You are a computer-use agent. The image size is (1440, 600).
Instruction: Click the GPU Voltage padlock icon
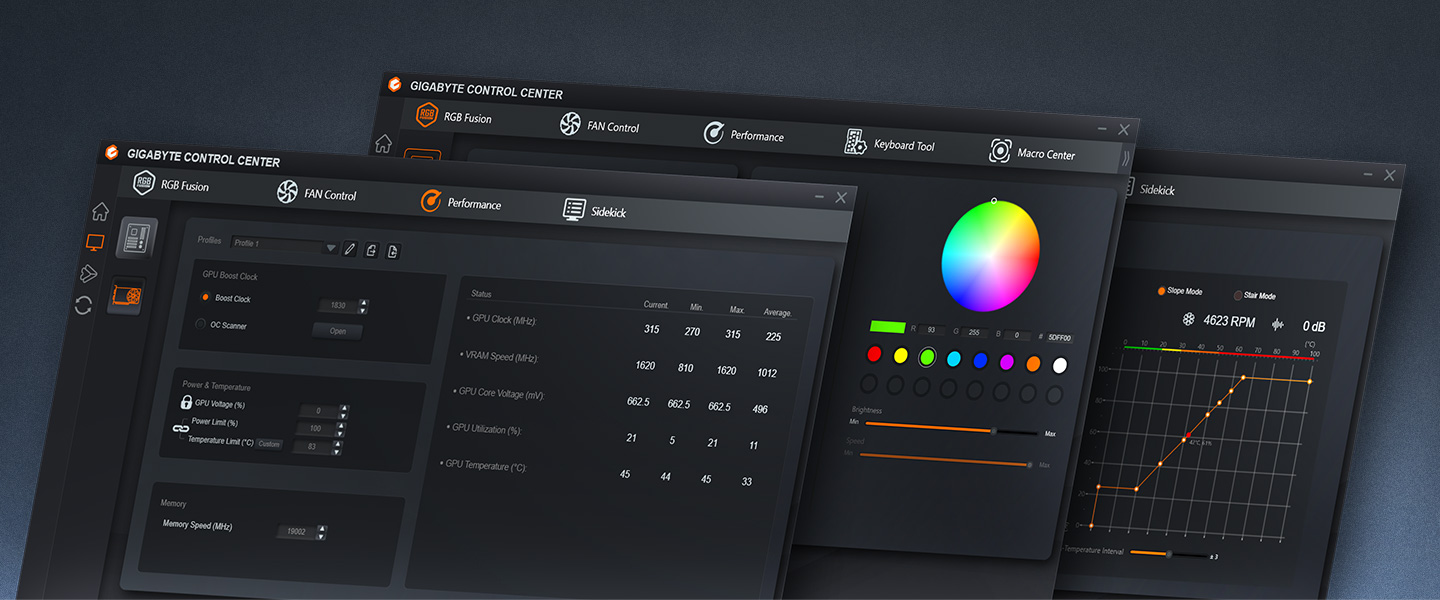(x=186, y=402)
